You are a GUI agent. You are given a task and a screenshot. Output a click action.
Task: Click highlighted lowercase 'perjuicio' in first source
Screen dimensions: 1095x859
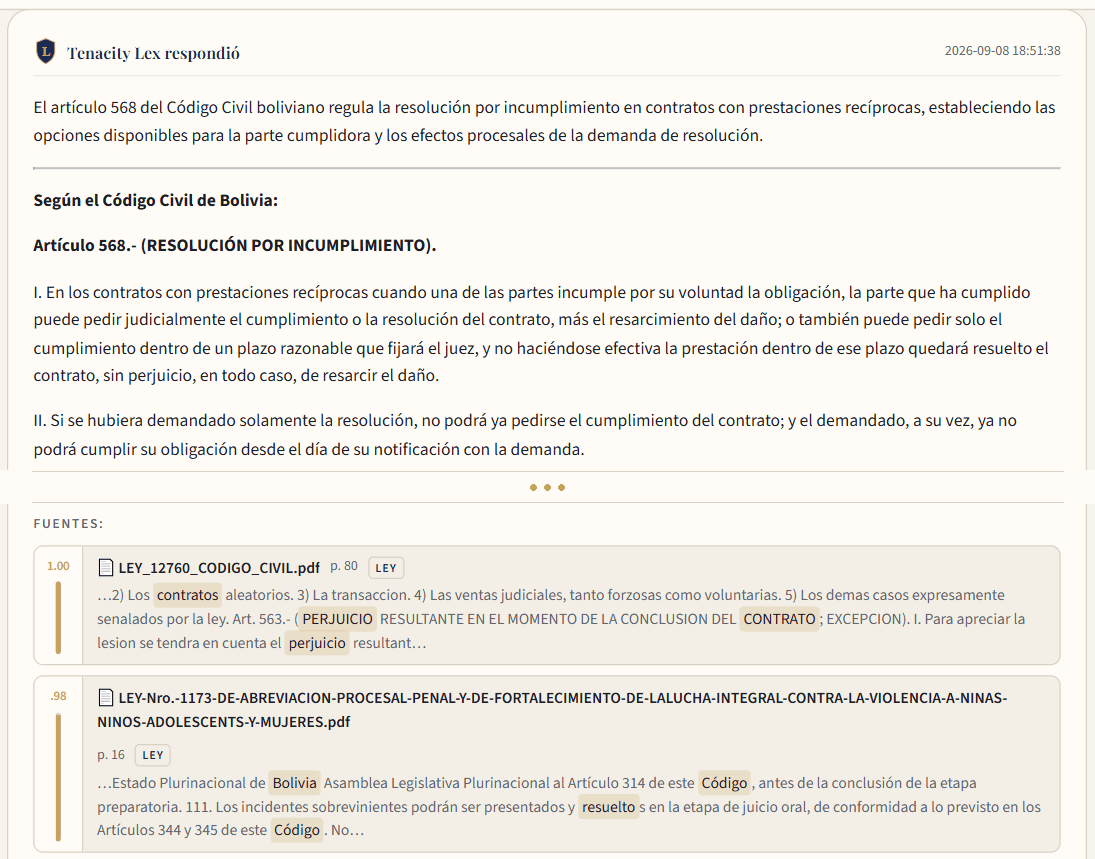[x=317, y=643]
